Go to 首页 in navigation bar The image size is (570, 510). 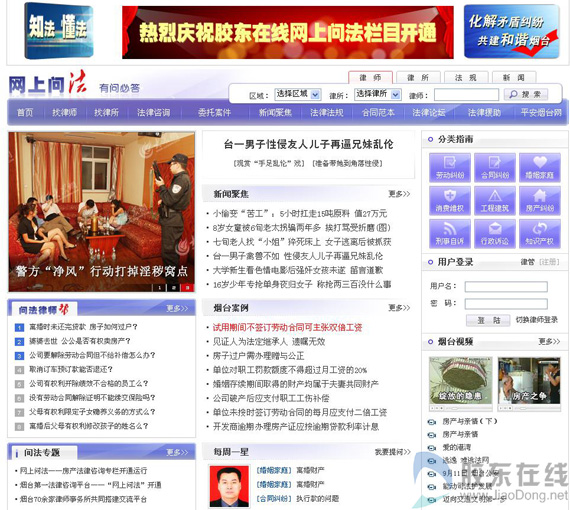coord(25,113)
